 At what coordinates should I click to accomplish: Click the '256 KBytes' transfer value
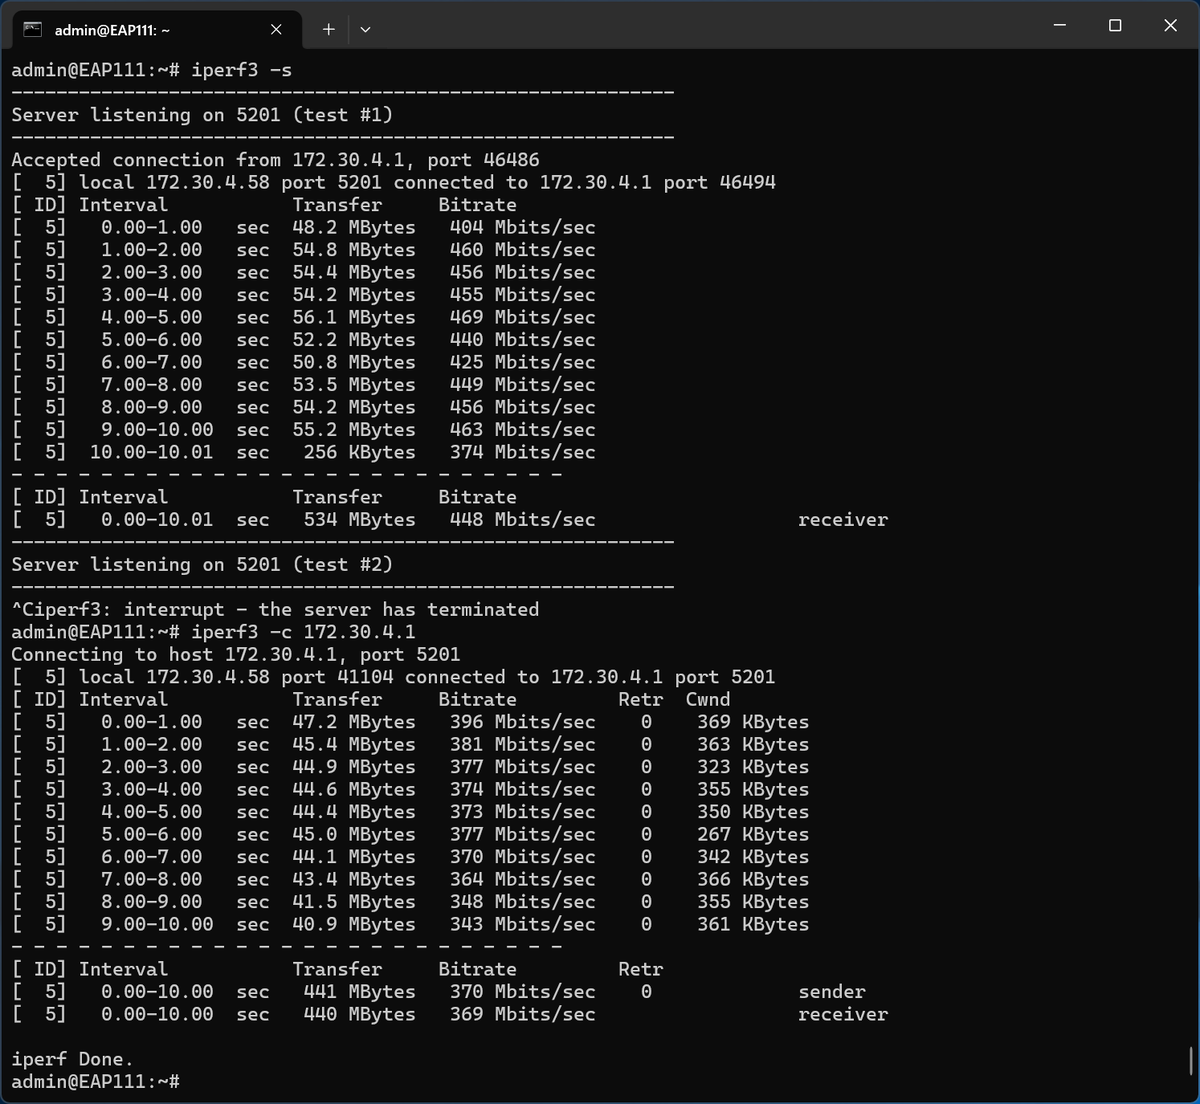click(x=360, y=452)
